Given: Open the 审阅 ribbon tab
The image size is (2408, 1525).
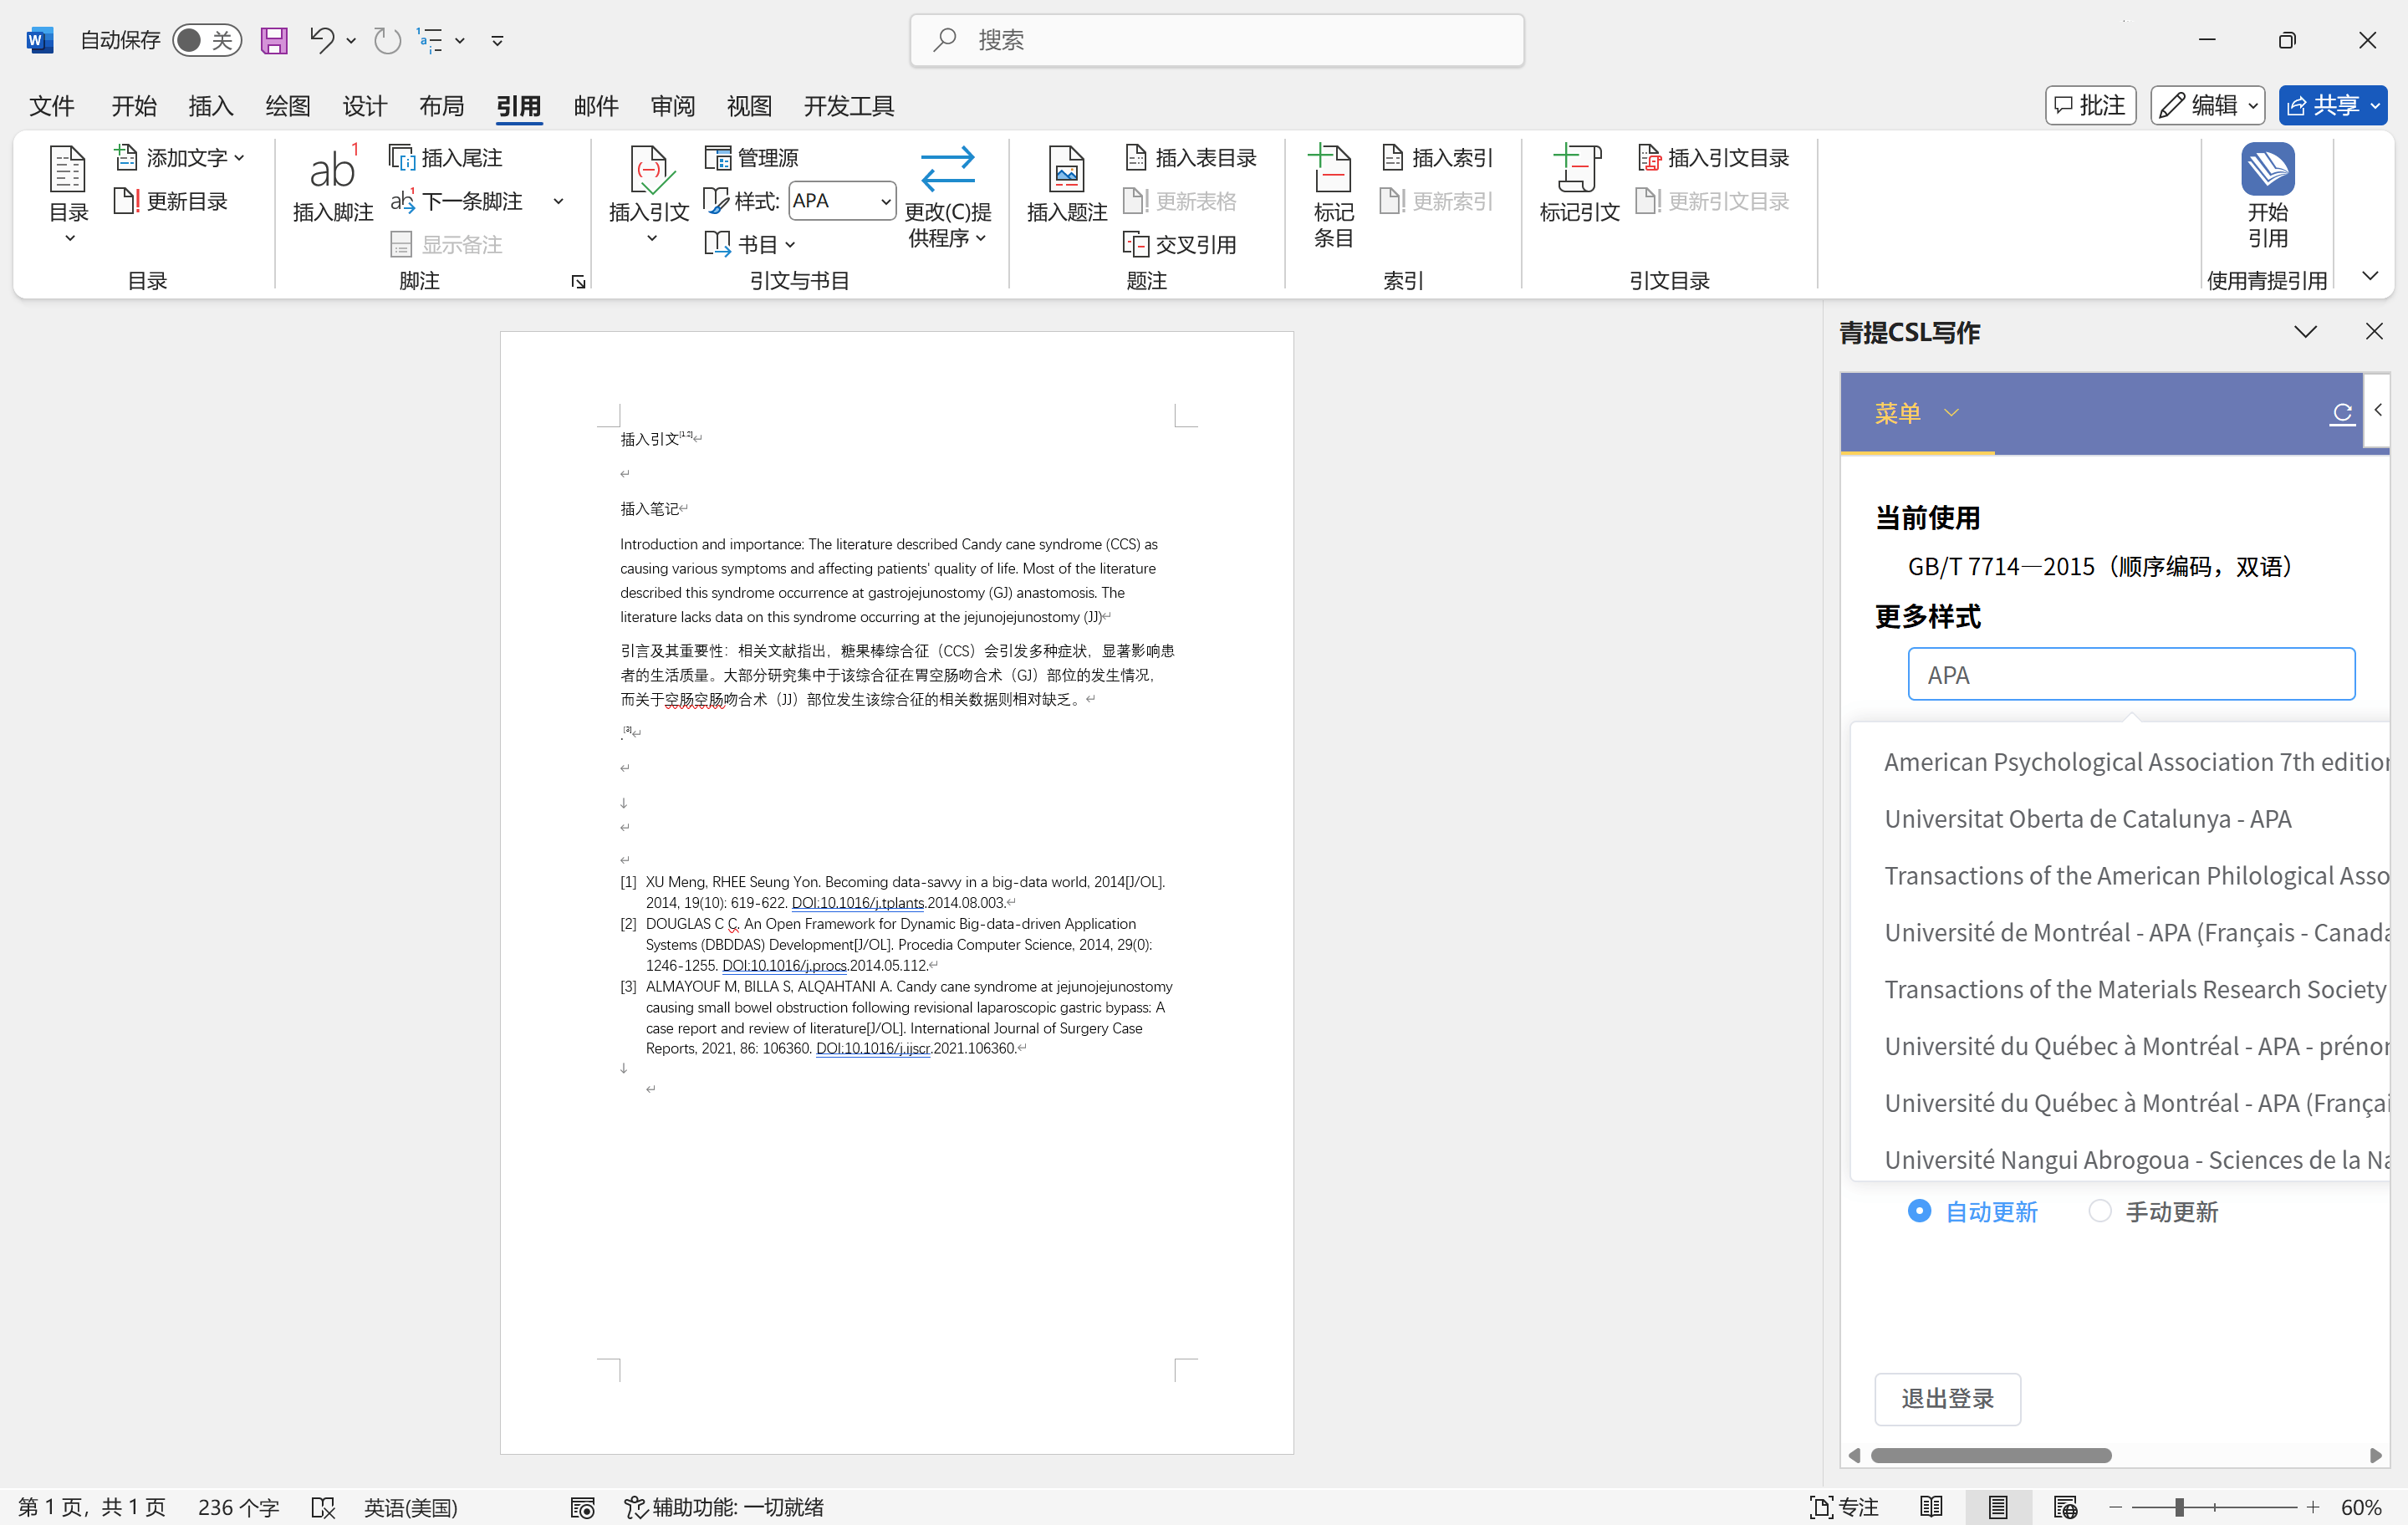Looking at the screenshot, I should tap(672, 106).
